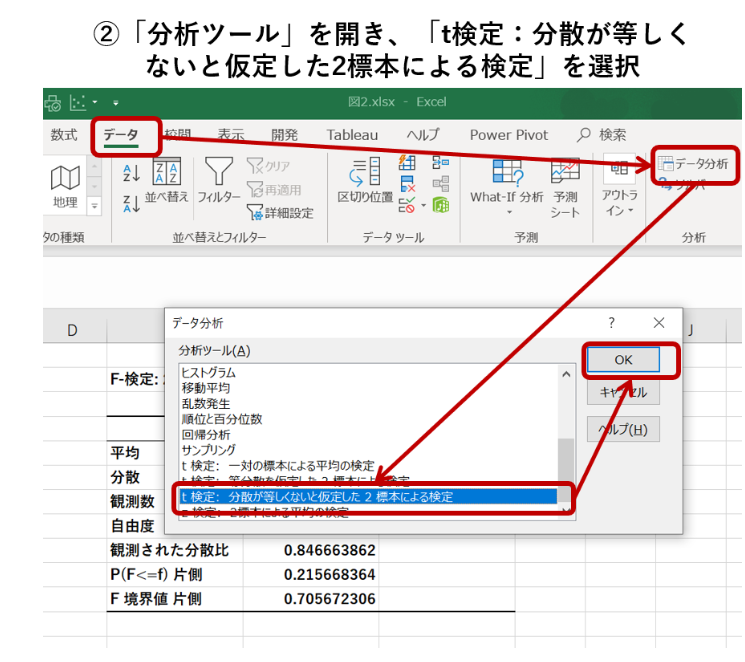Select the データ ribbon tab
Screen dimensions: 745x662
(x=121, y=135)
